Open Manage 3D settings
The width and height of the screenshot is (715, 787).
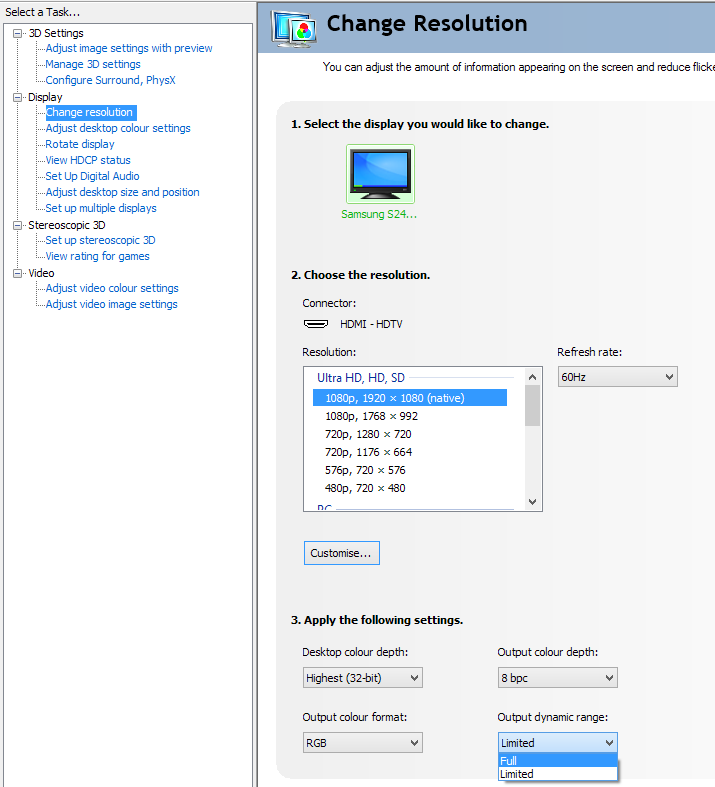(93, 64)
